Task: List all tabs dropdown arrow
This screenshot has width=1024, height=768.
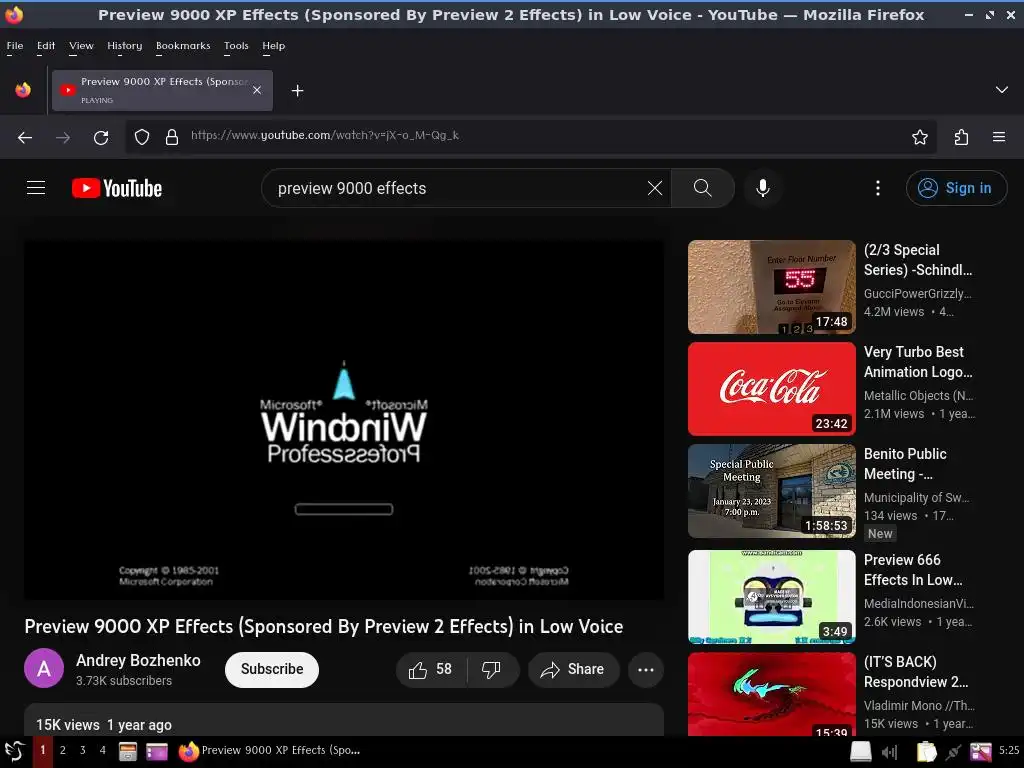Action: 1001,89
